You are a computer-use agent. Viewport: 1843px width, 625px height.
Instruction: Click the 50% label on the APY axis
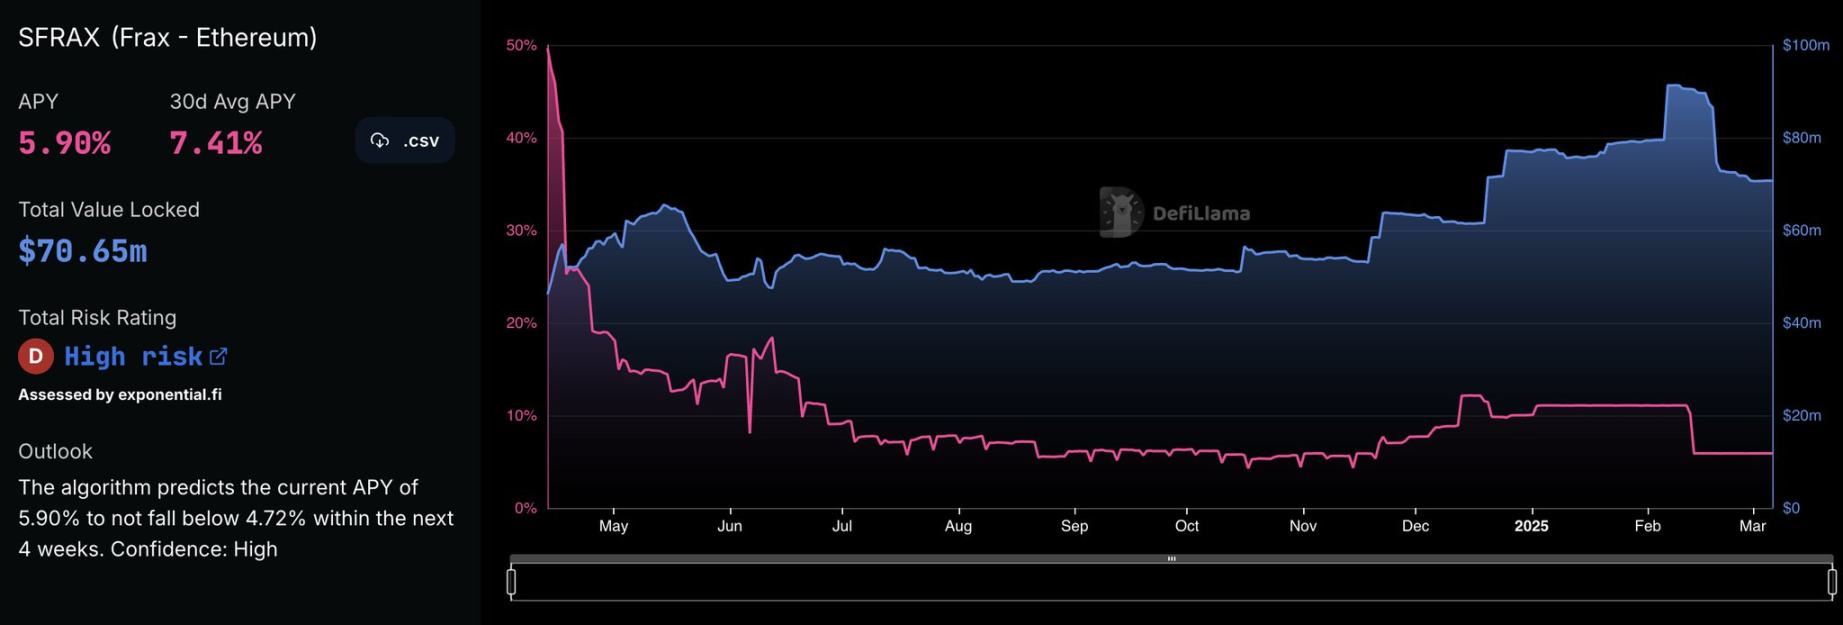(521, 46)
